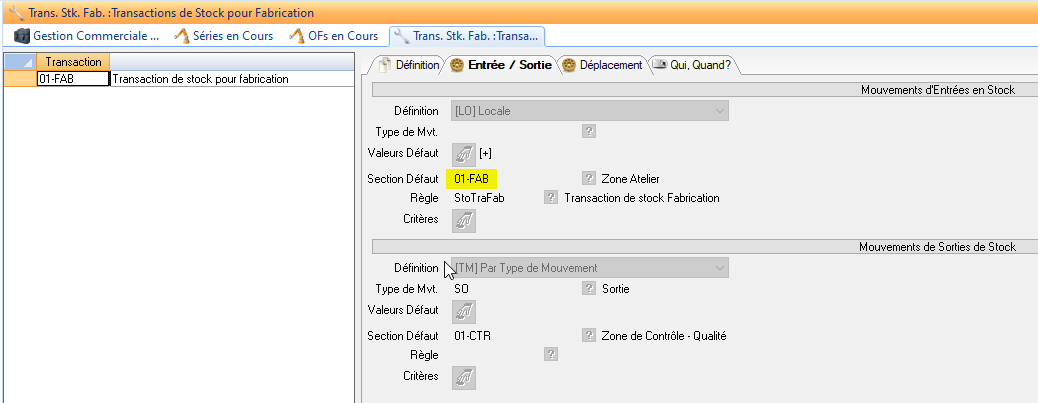The height and width of the screenshot is (403, 1038).
Task: Open Valeurs Défaut icon in Sorties section
Action: (463, 312)
